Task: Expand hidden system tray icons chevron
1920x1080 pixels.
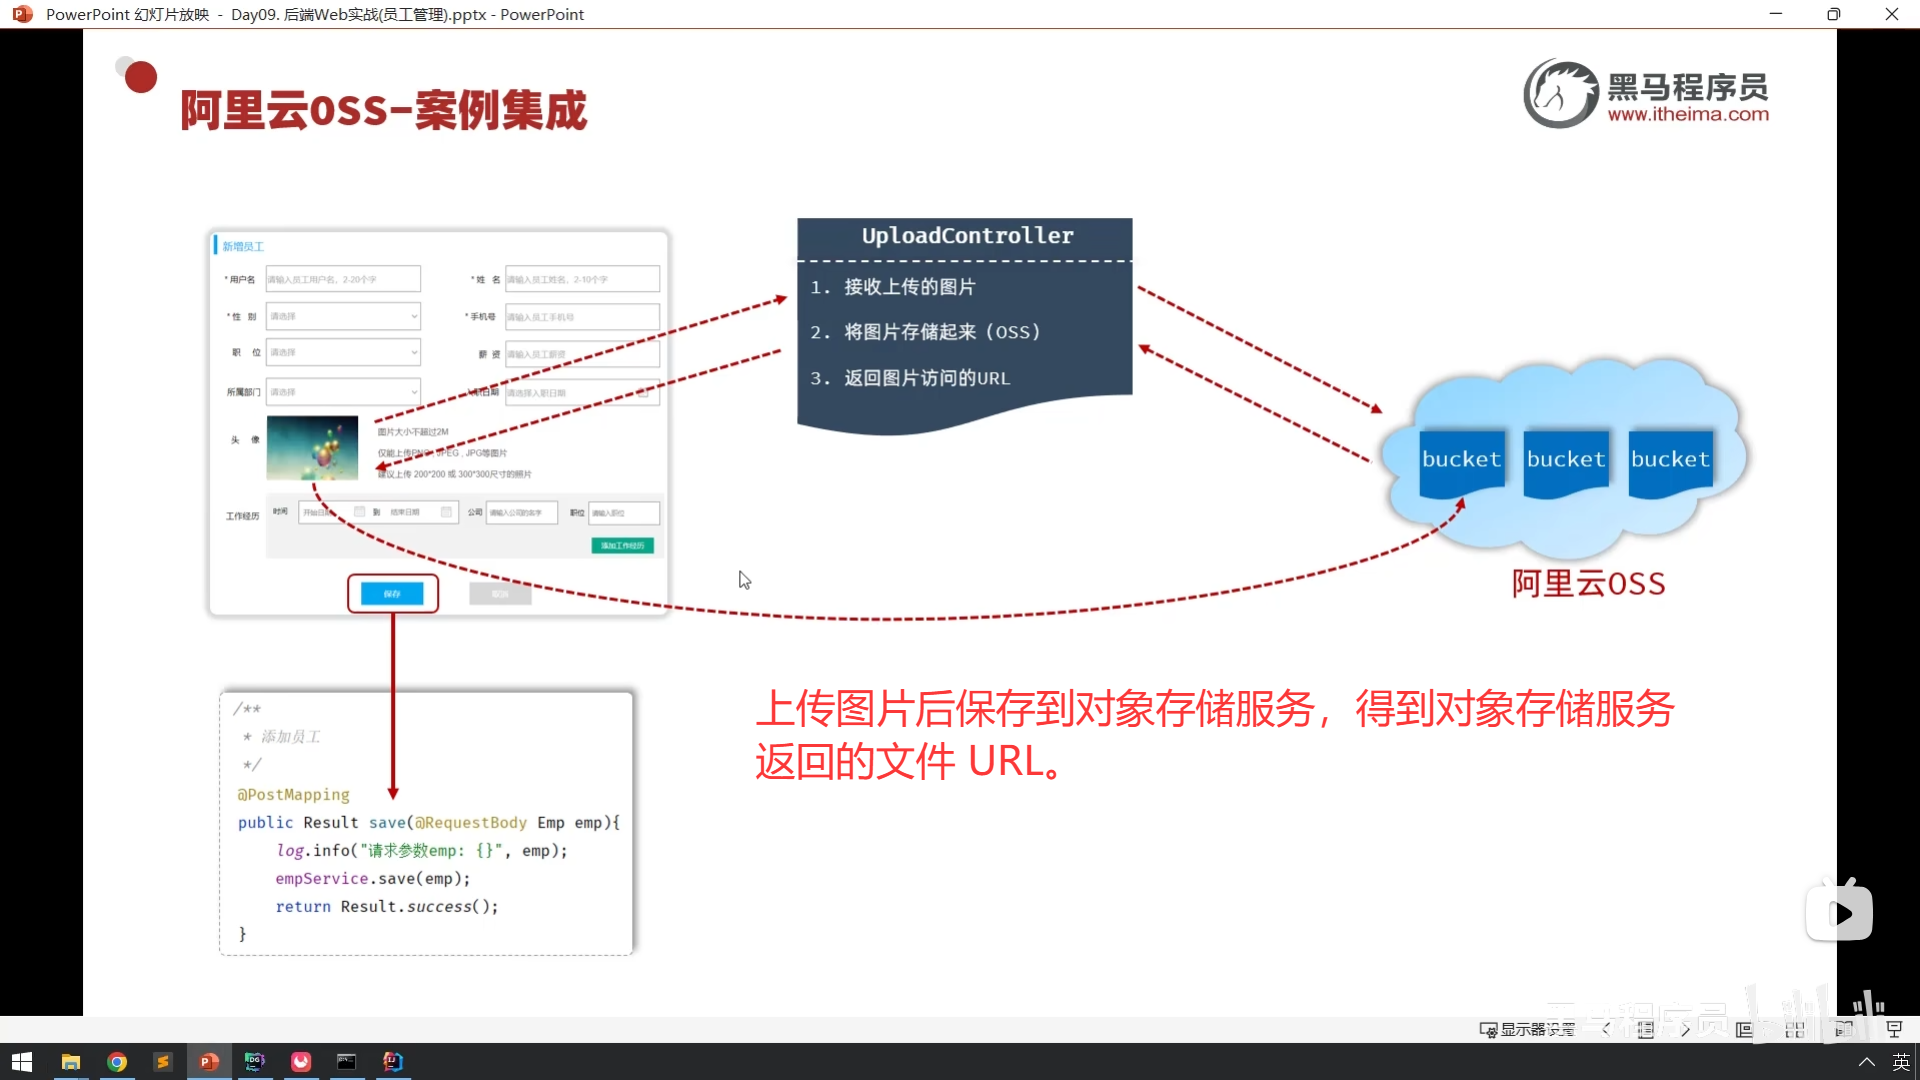Action: tap(1866, 1061)
